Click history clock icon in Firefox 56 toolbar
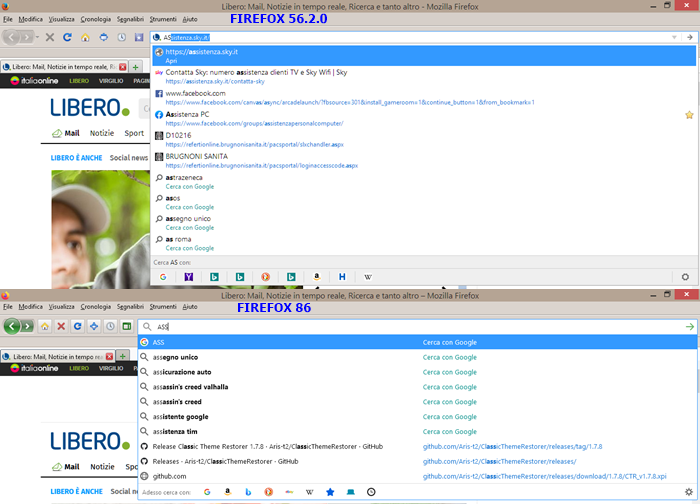 point(121,37)
